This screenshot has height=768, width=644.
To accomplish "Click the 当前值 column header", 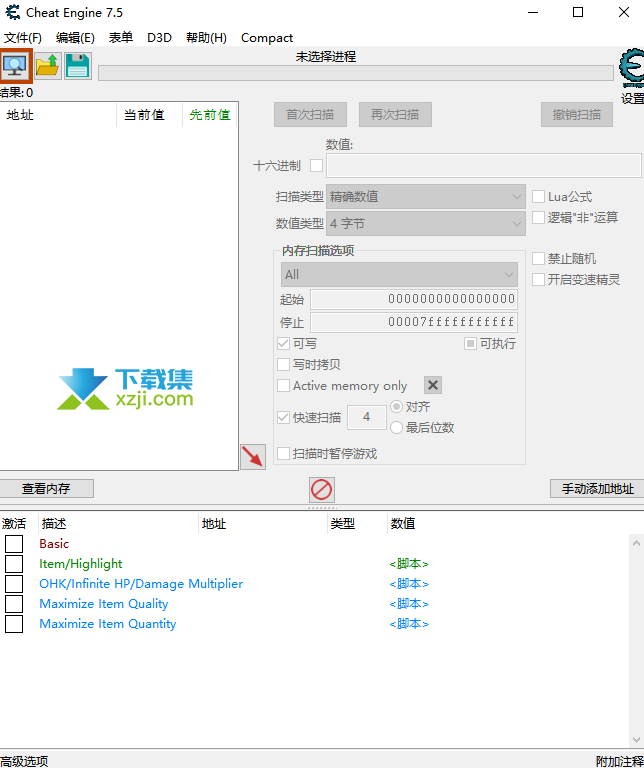I will (149, 115).
